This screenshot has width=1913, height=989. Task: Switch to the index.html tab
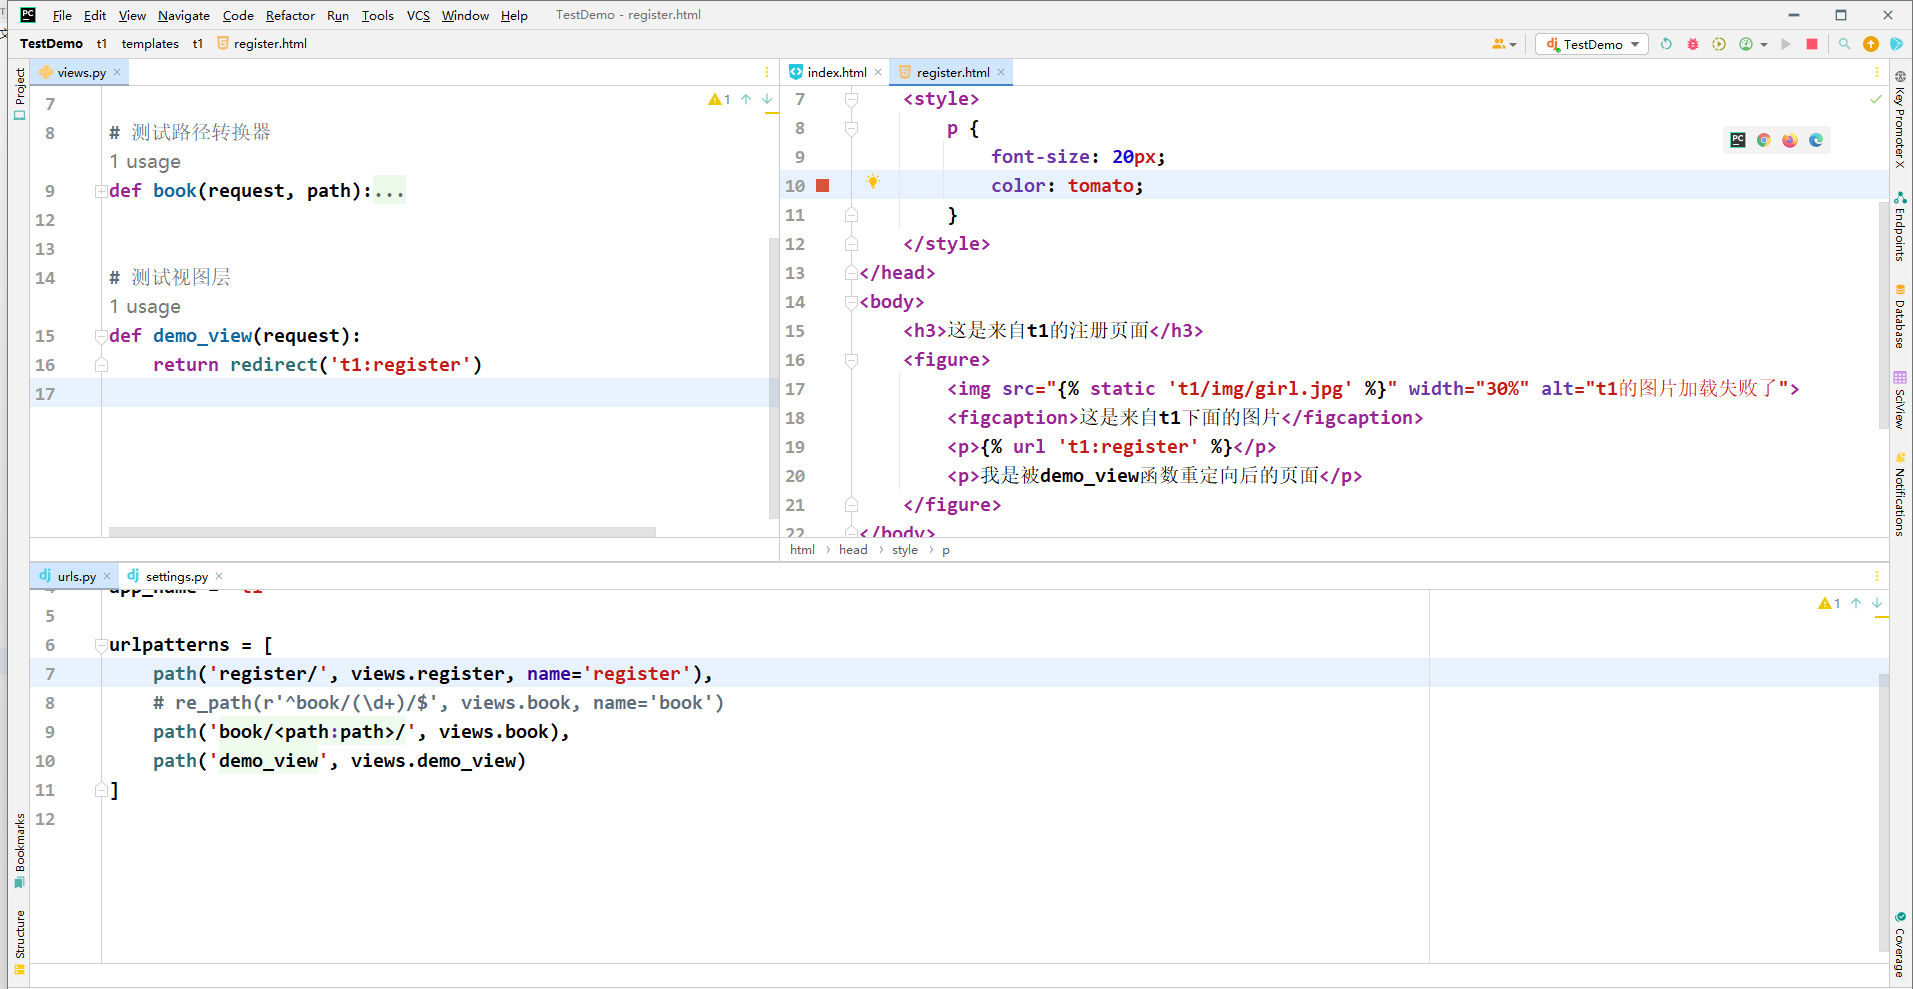(836, 72)
